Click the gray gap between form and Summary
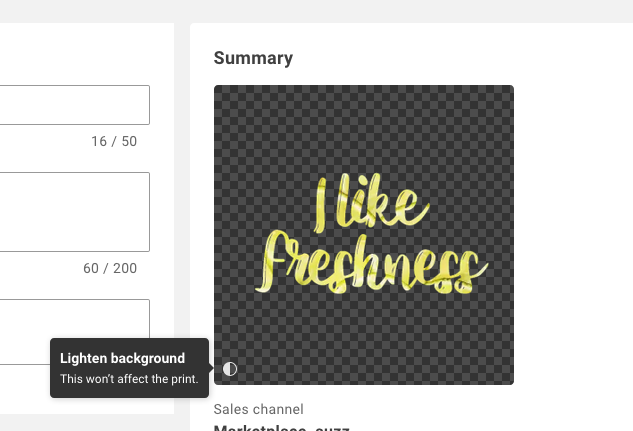The image size is (633, 431). click(182, 200)
